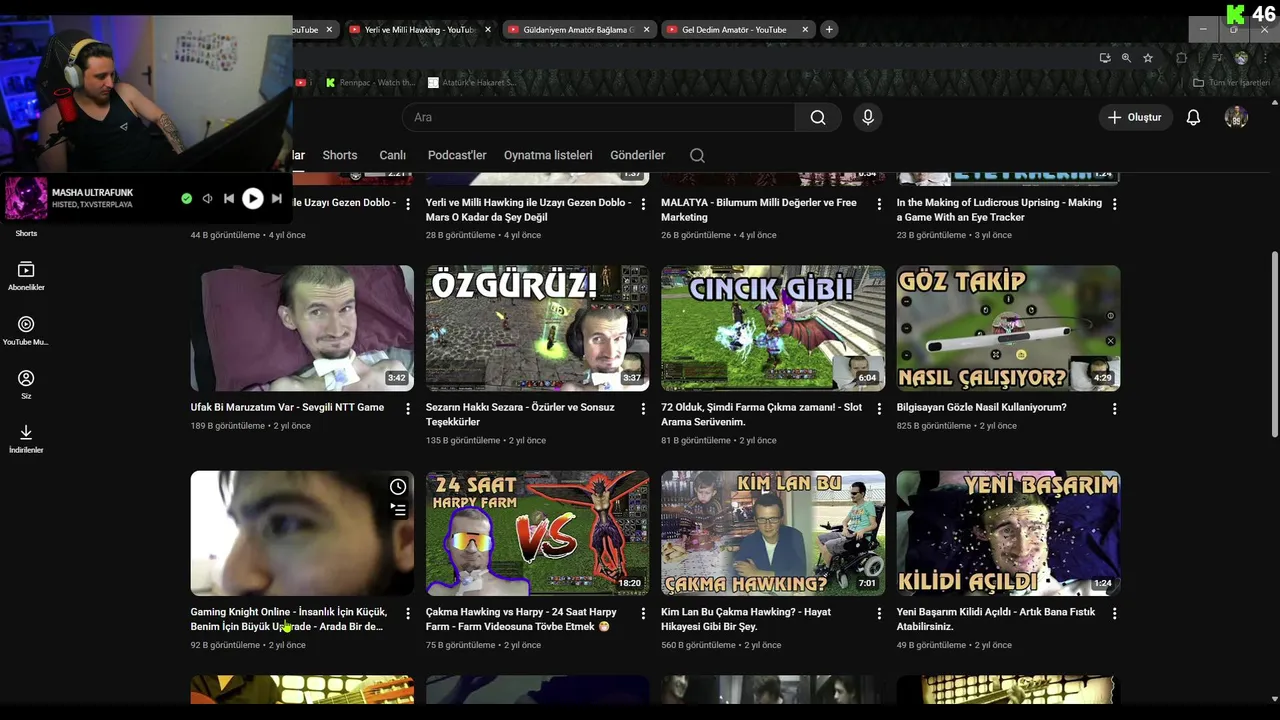Screen dimensions: 1280x720
Task: Click the magnifier search button beside Ara field
Action: pos(818,117)
